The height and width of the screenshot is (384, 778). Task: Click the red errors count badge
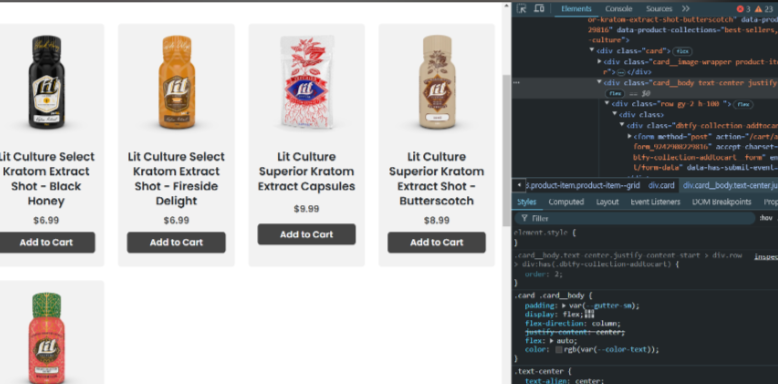[744, 9]
